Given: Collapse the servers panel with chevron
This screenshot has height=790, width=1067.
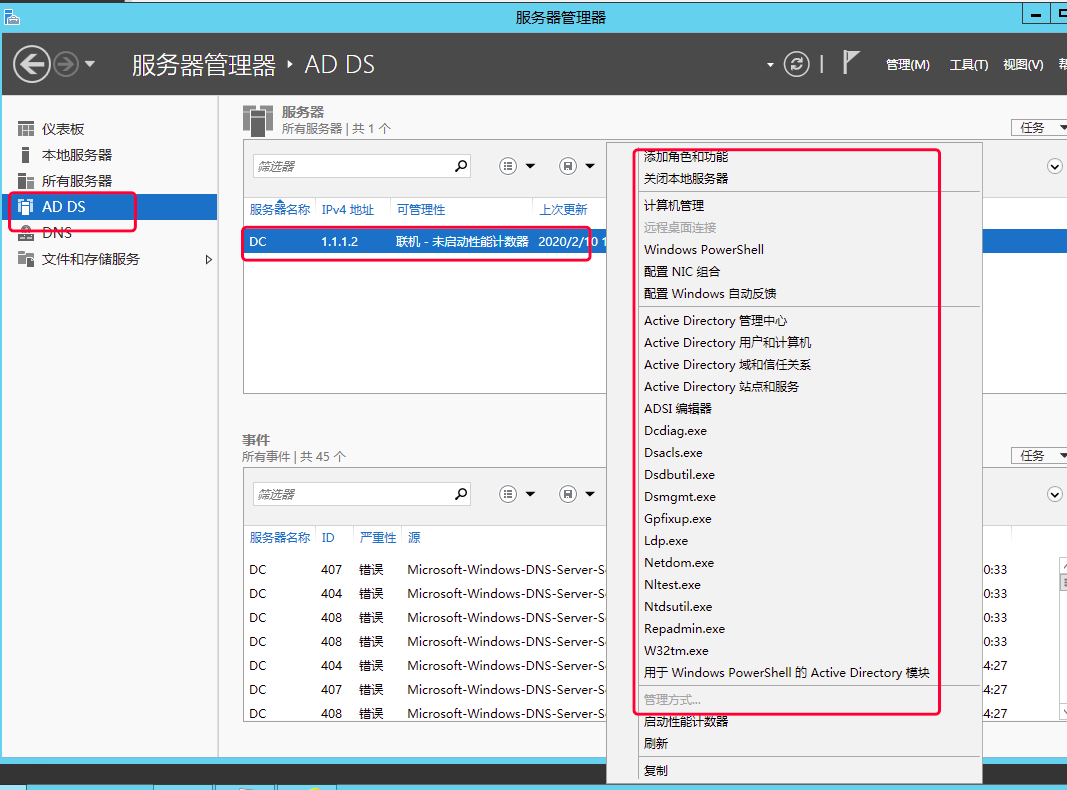Looking at the screenshot, I should (1055, 166).
